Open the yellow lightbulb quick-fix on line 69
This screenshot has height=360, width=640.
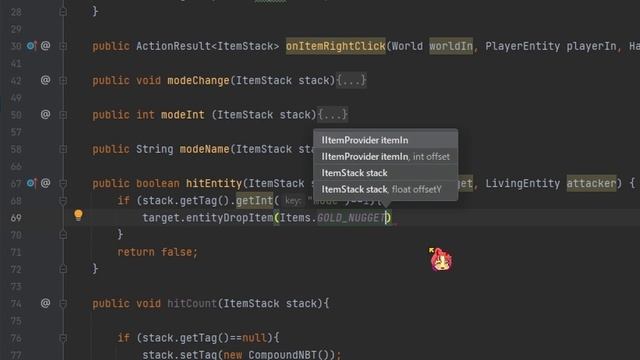(78, 215)
